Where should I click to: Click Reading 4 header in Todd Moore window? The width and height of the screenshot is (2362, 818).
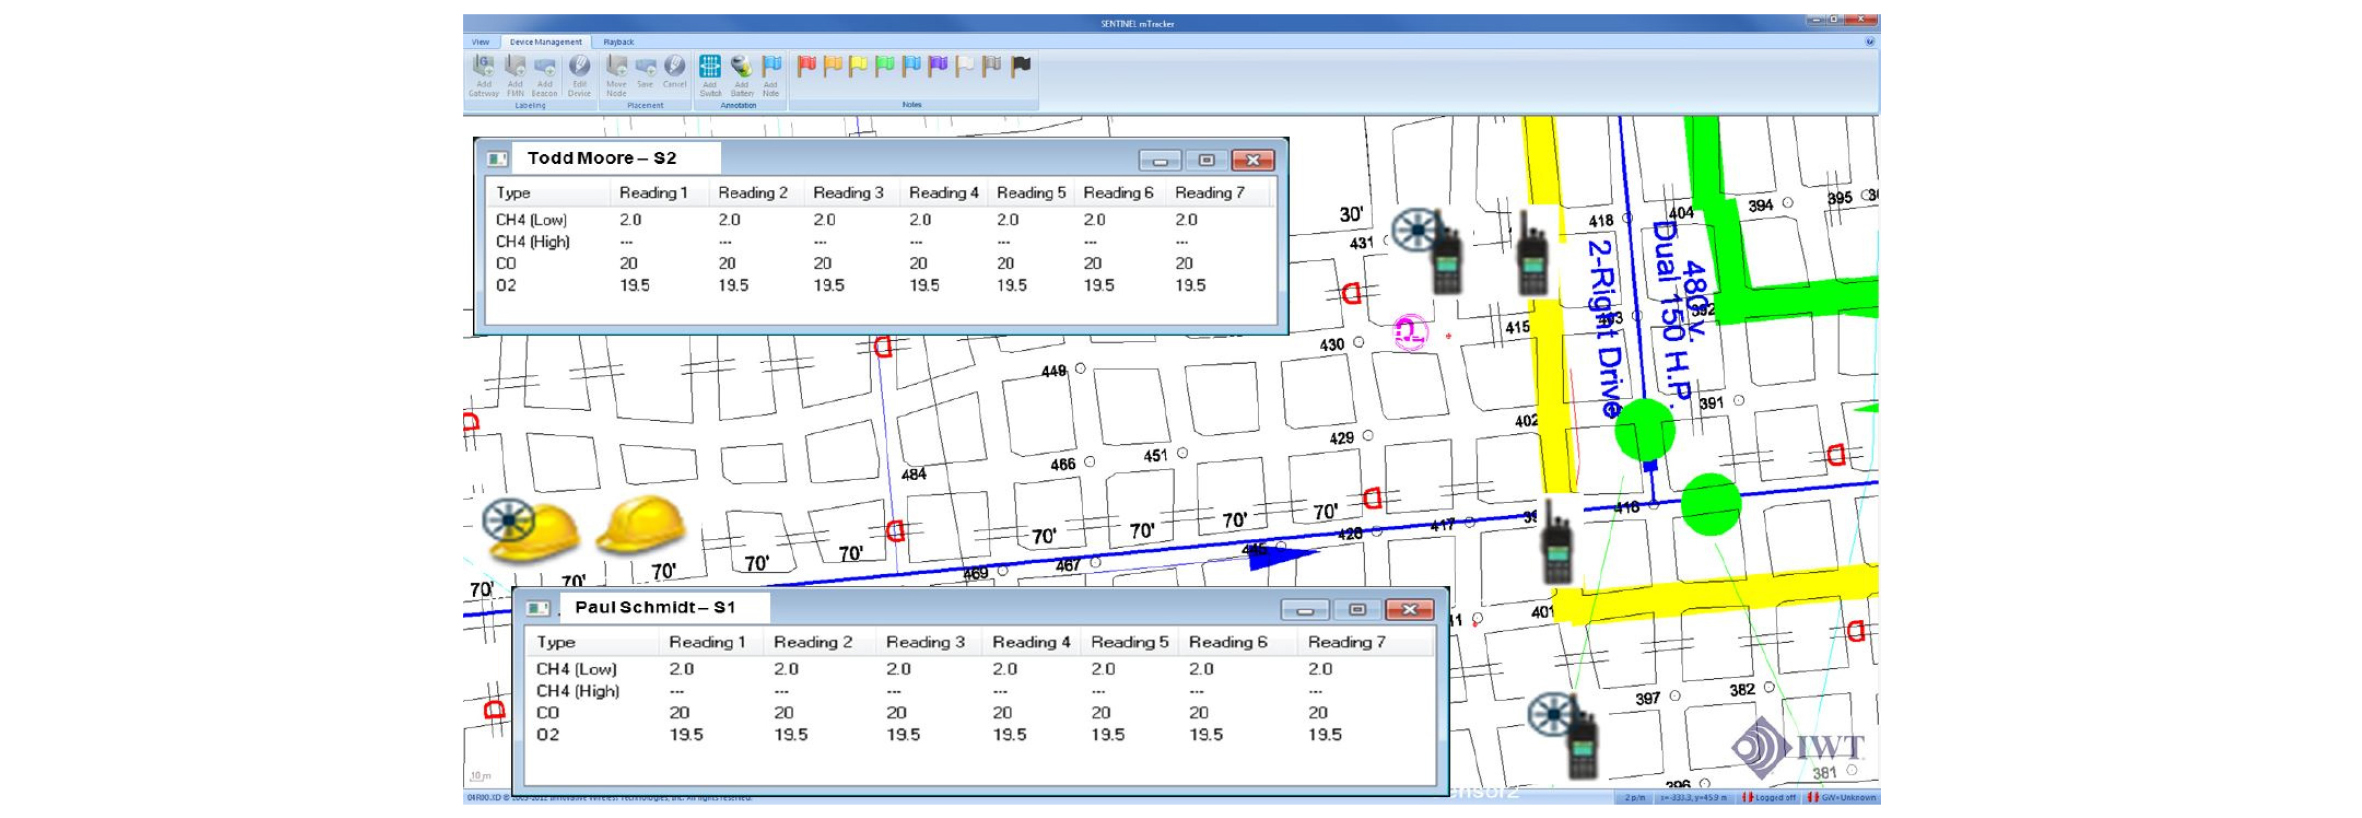(943, 193)
